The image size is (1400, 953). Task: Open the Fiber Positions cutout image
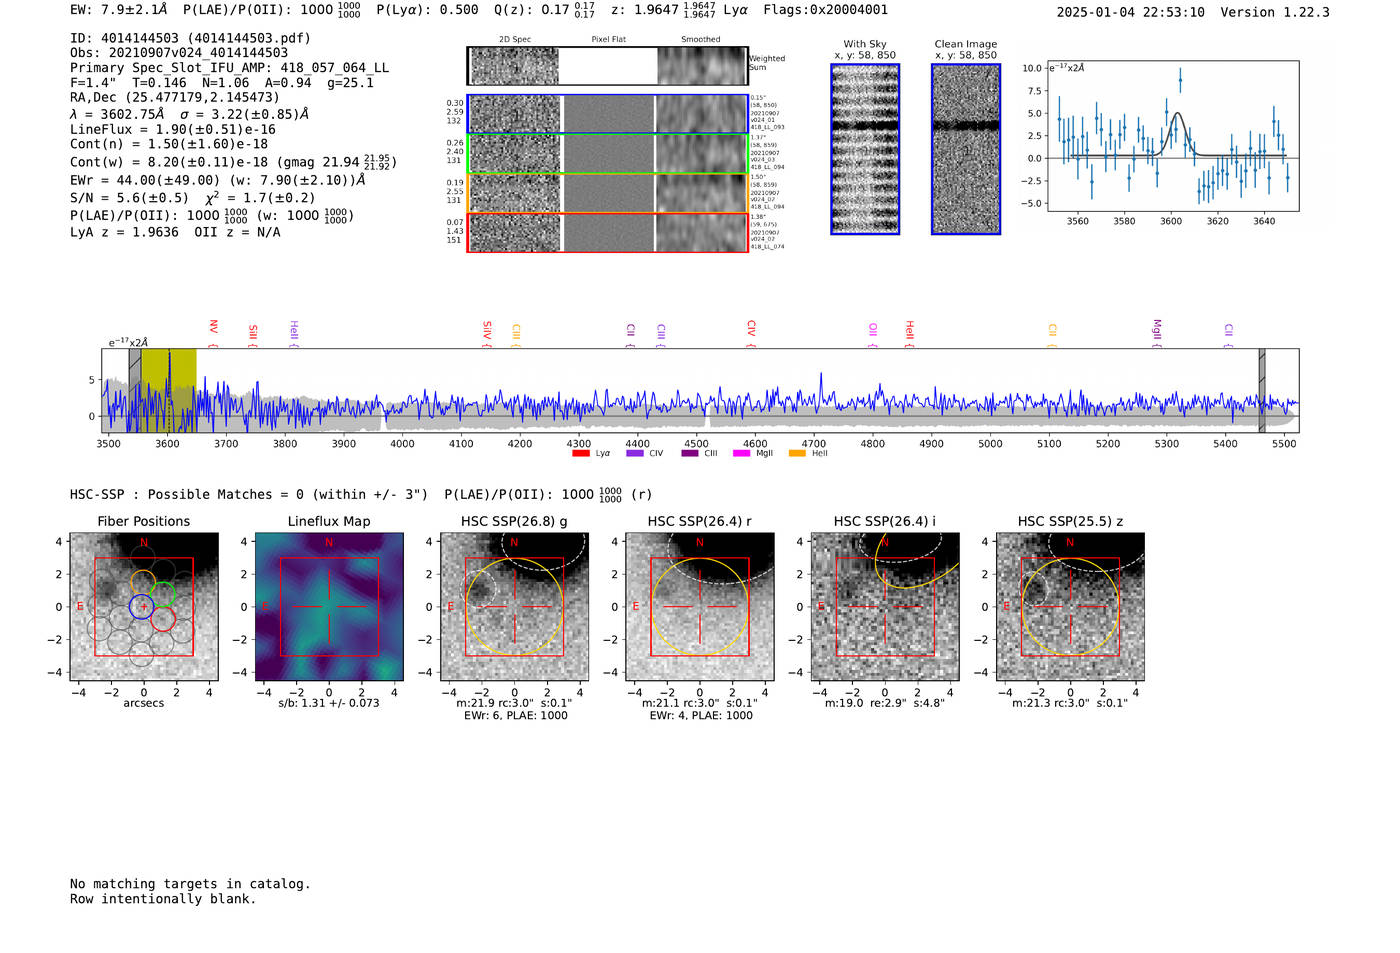144,607
